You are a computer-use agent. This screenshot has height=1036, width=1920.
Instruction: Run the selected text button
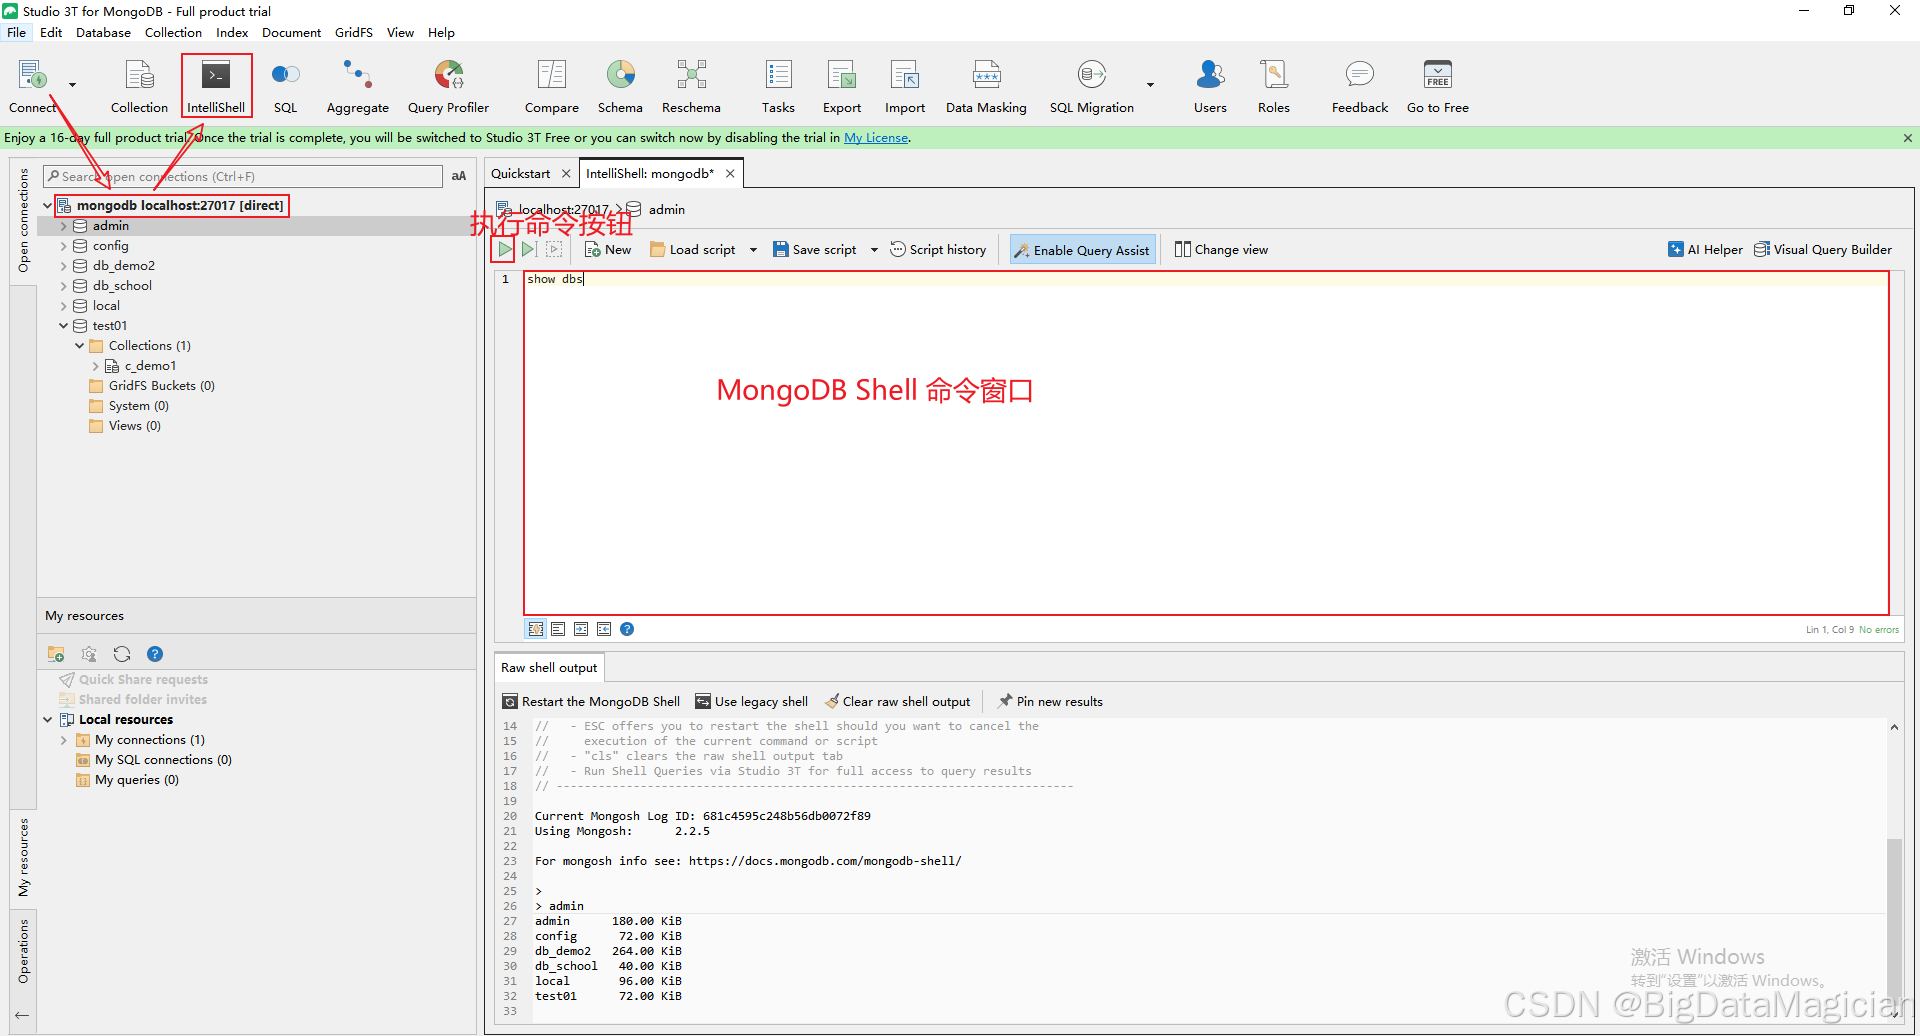pos(554,249)
